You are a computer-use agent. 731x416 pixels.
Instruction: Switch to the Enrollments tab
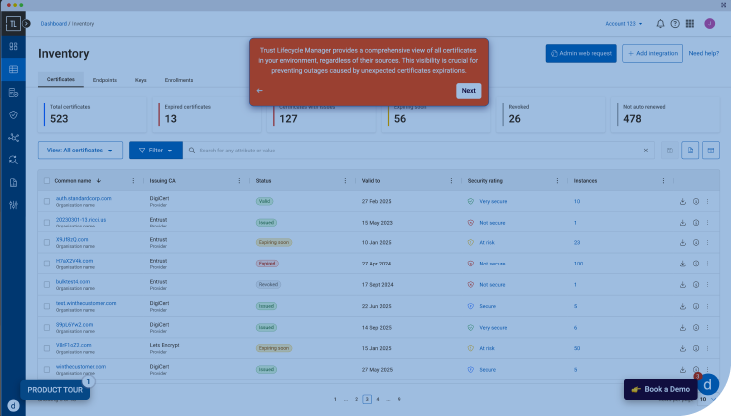click(x=178, y=79)
